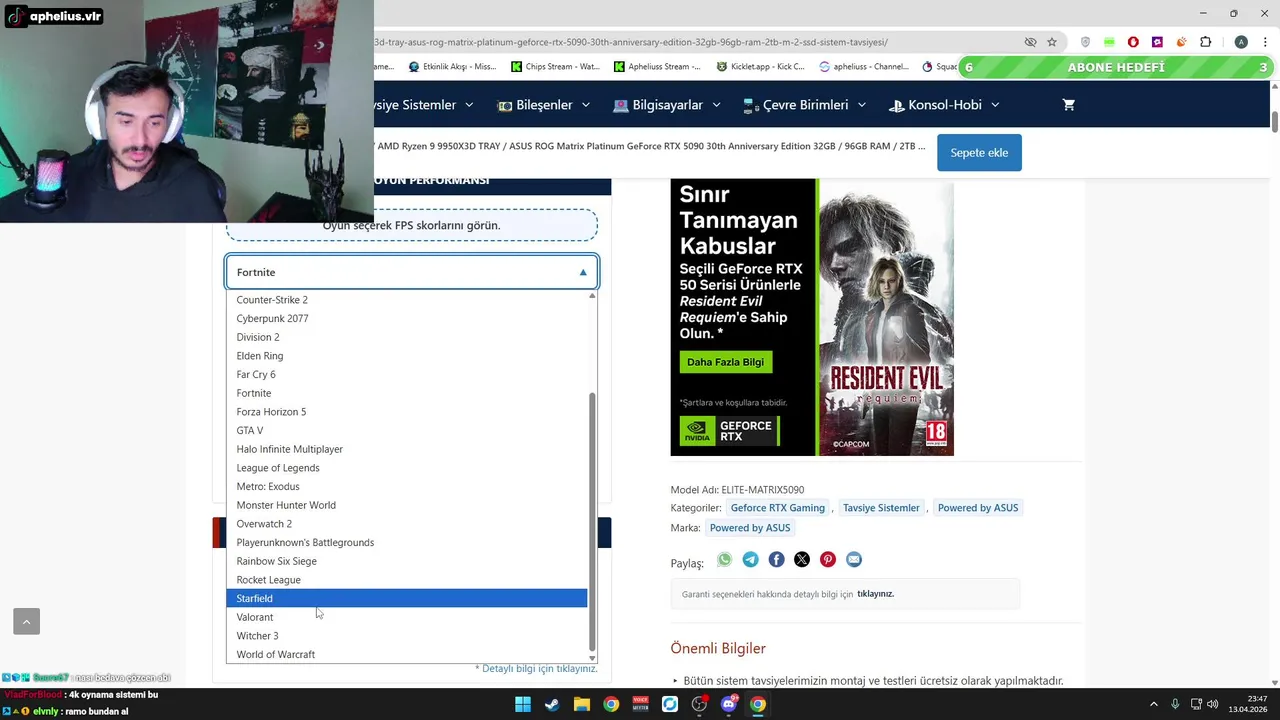Add product with Sepete ekle button
1280x720 pixels.
[x=979, y=153]
